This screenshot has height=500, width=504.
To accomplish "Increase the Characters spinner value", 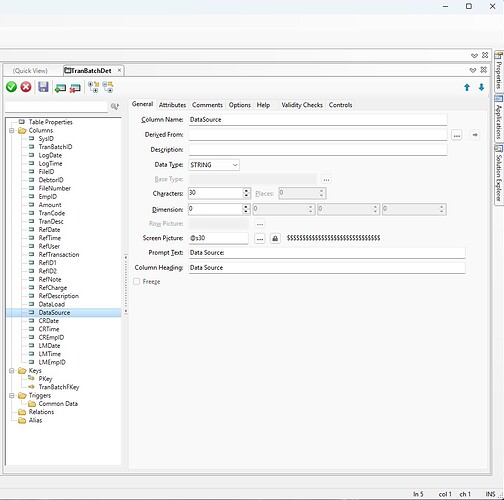I will tap(246, 191).
